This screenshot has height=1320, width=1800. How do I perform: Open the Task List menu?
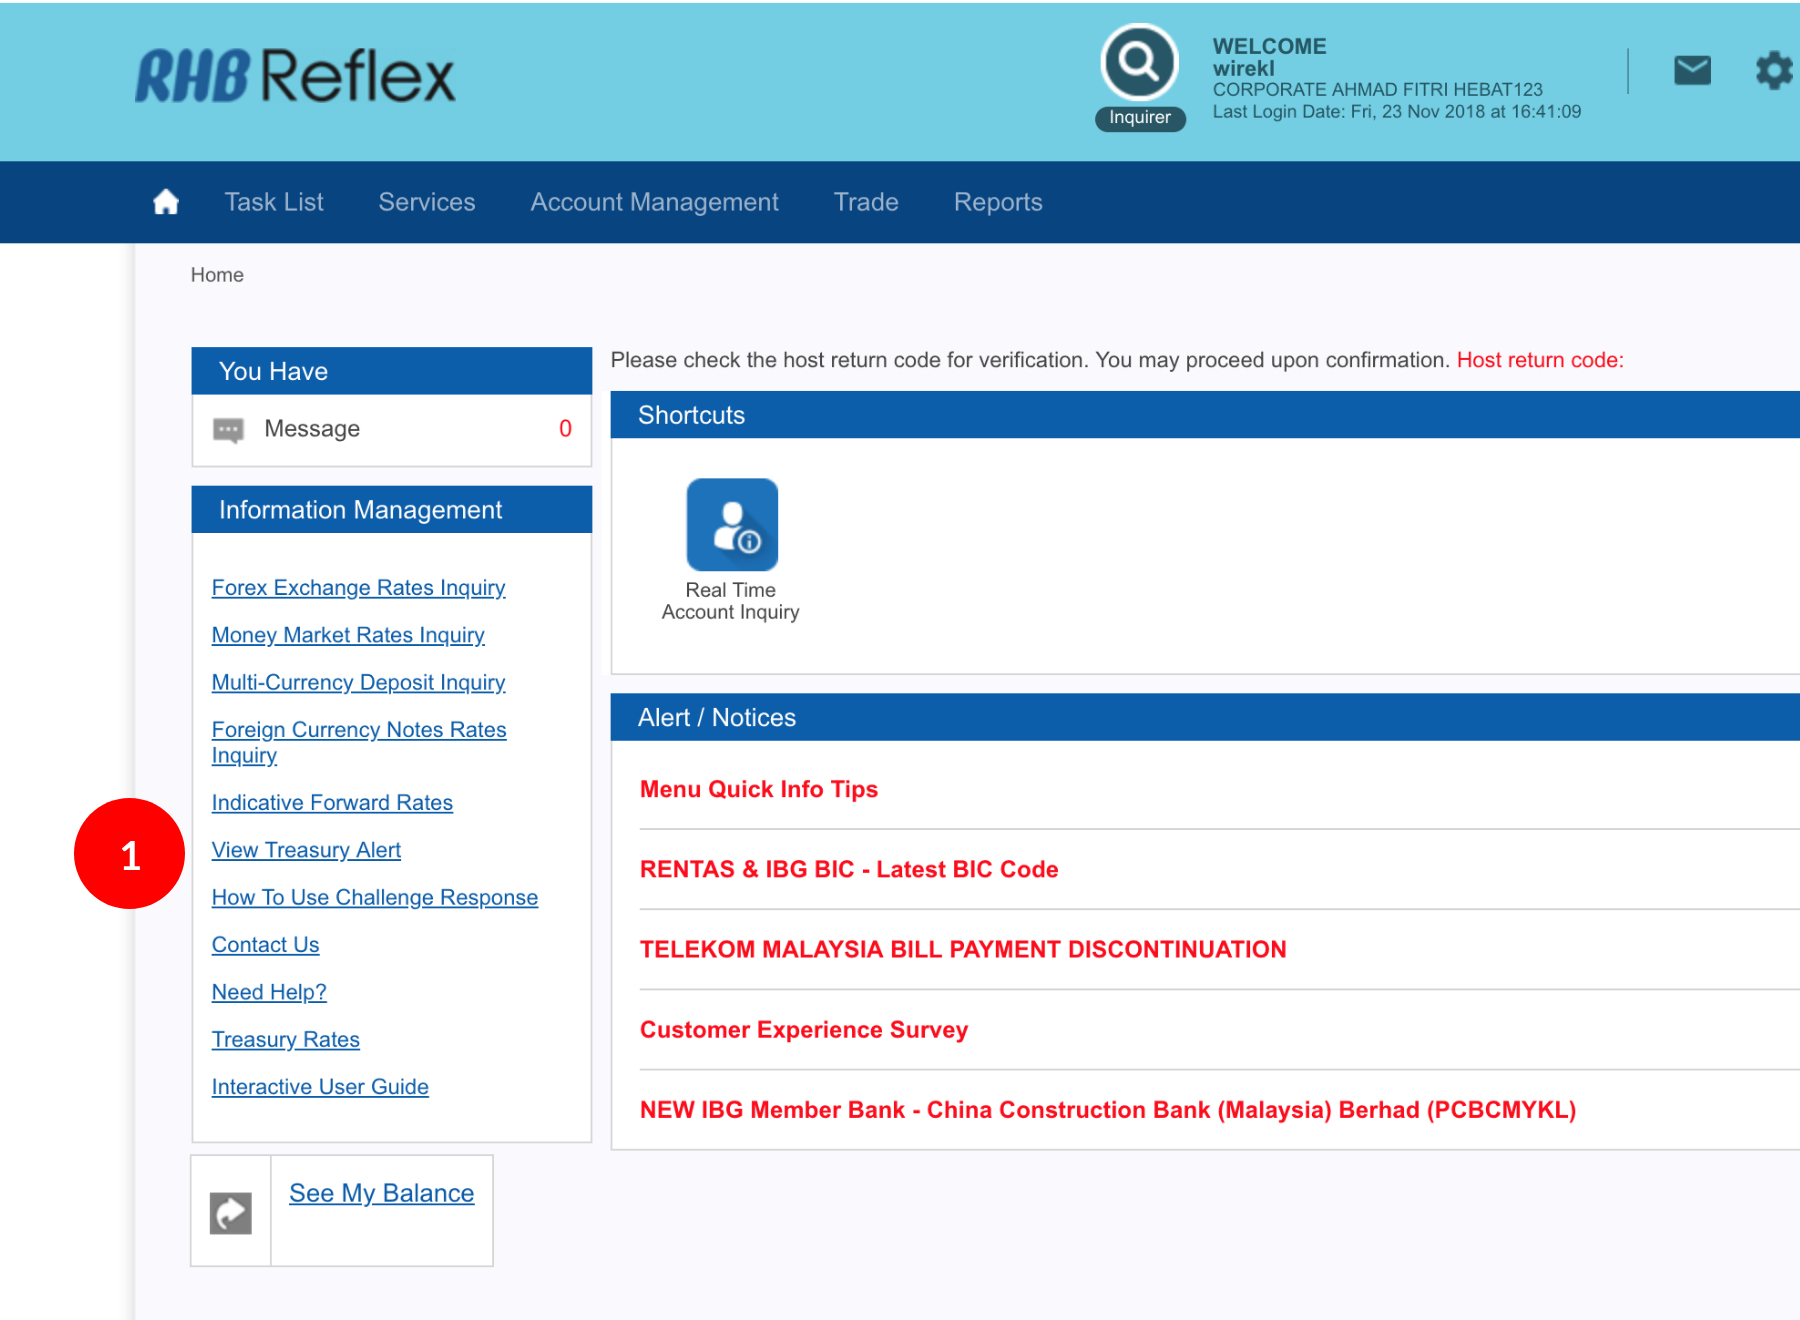point(274,202)
